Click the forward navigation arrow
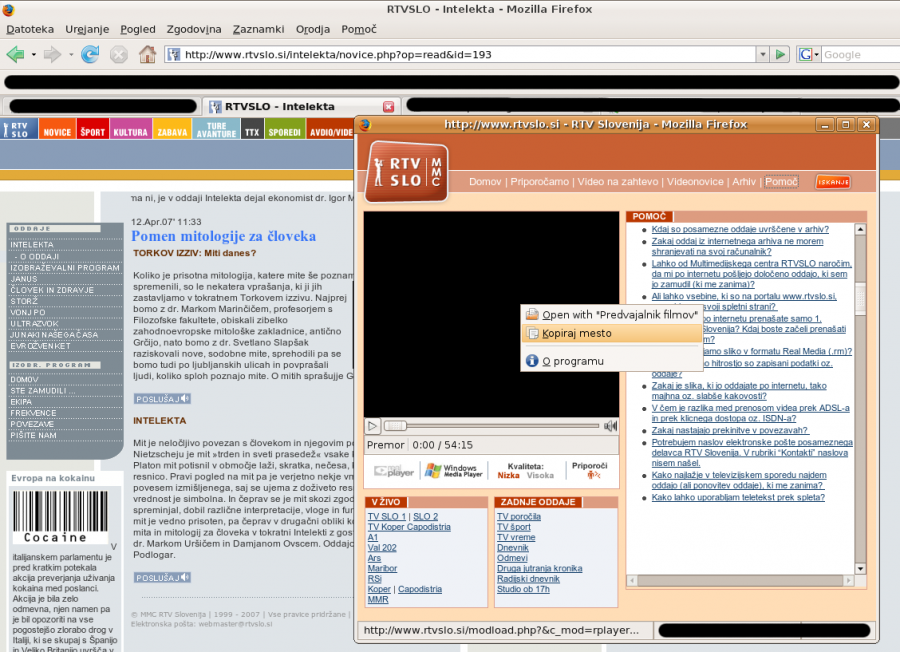Viewport: 900px width, 652px height. [52, 55]
